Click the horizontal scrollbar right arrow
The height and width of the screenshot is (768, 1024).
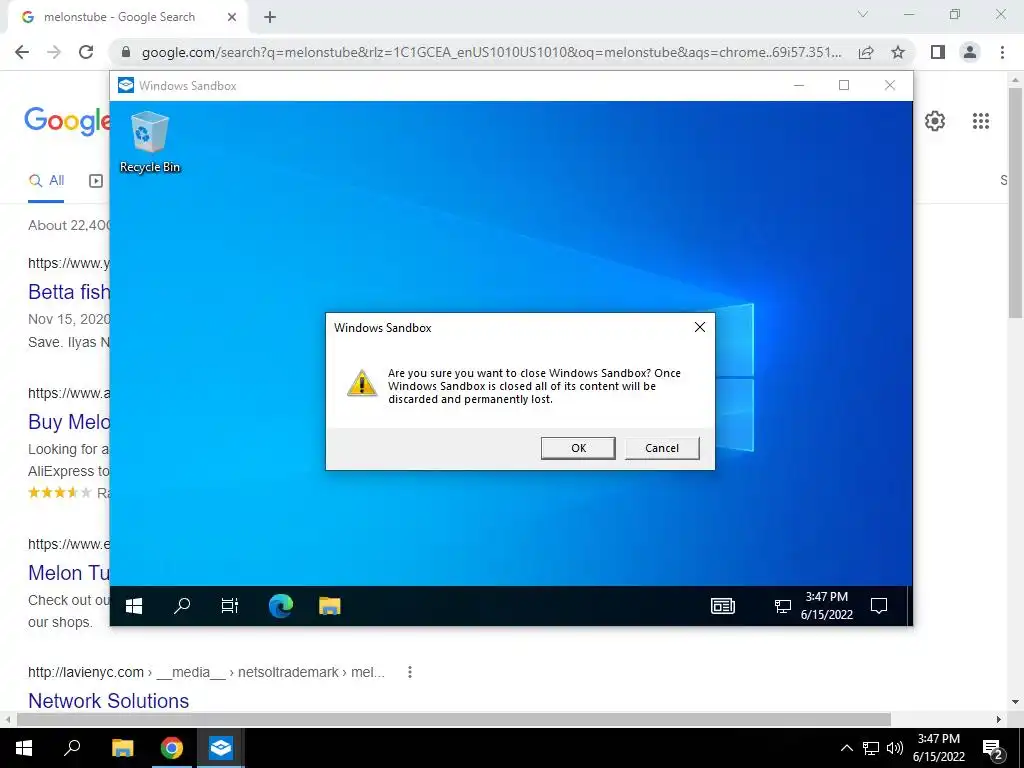[x=999, y=719]
